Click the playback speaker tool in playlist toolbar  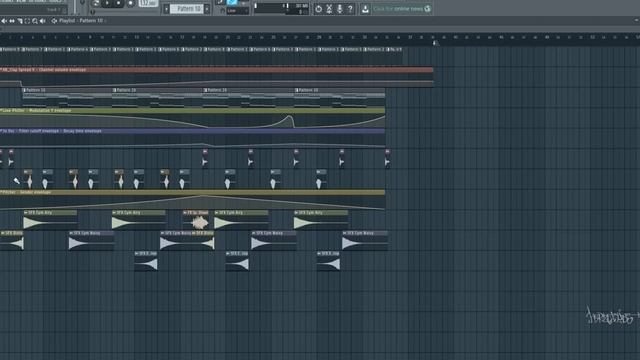(42, 20)
